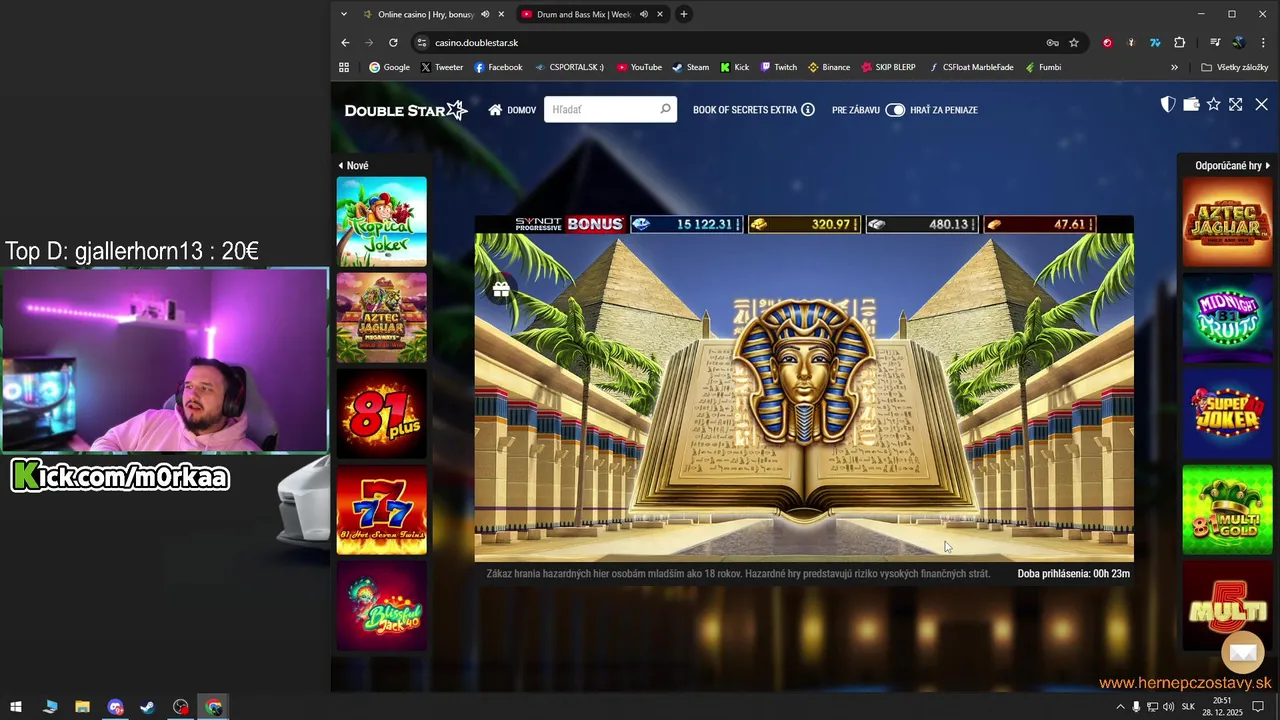Screen dimensions: 1280x720
Task: Open Všetky záložky bookmarks folder
Action: pos(1235,67)
